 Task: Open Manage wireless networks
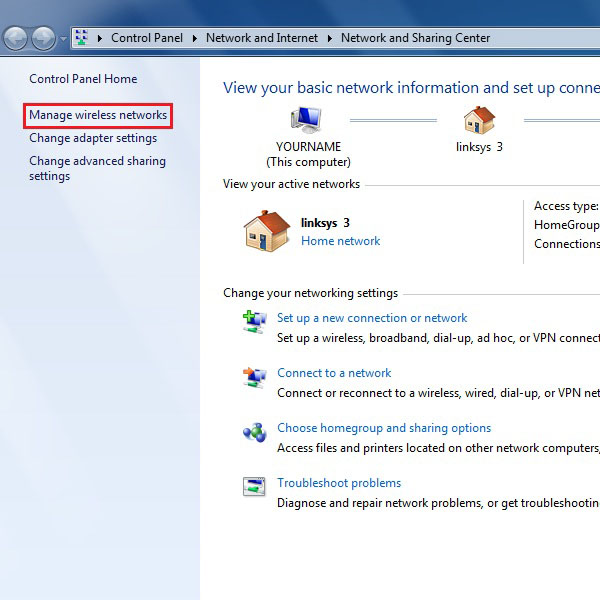tap(98, 115)
